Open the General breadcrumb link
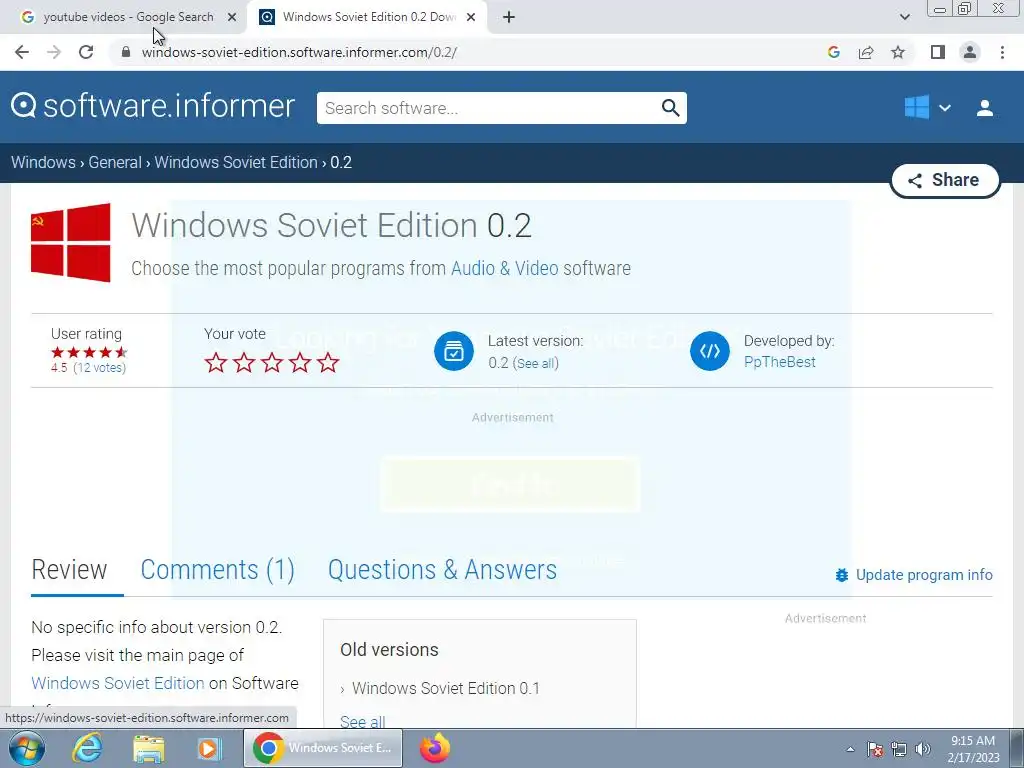This screenshot has width=1024, height=768. point(115,162)
